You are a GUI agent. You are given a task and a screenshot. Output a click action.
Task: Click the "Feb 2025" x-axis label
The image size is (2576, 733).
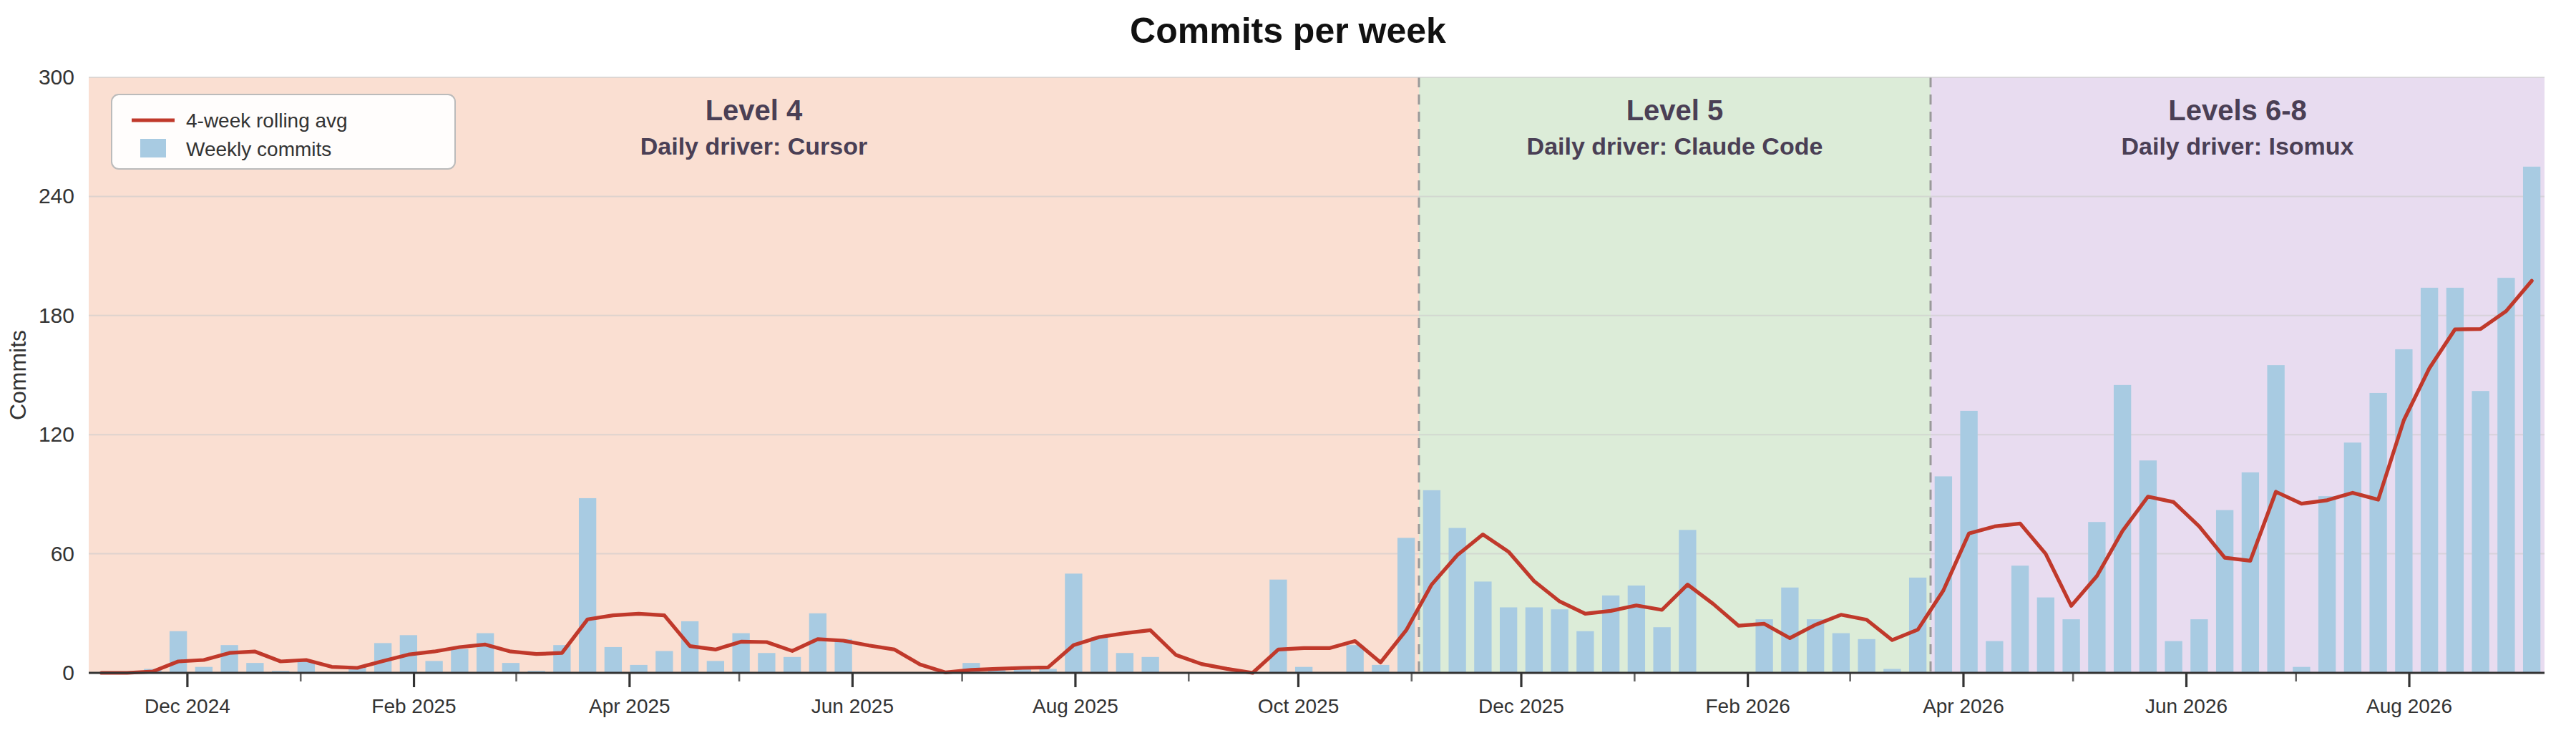tap(414, 706)
